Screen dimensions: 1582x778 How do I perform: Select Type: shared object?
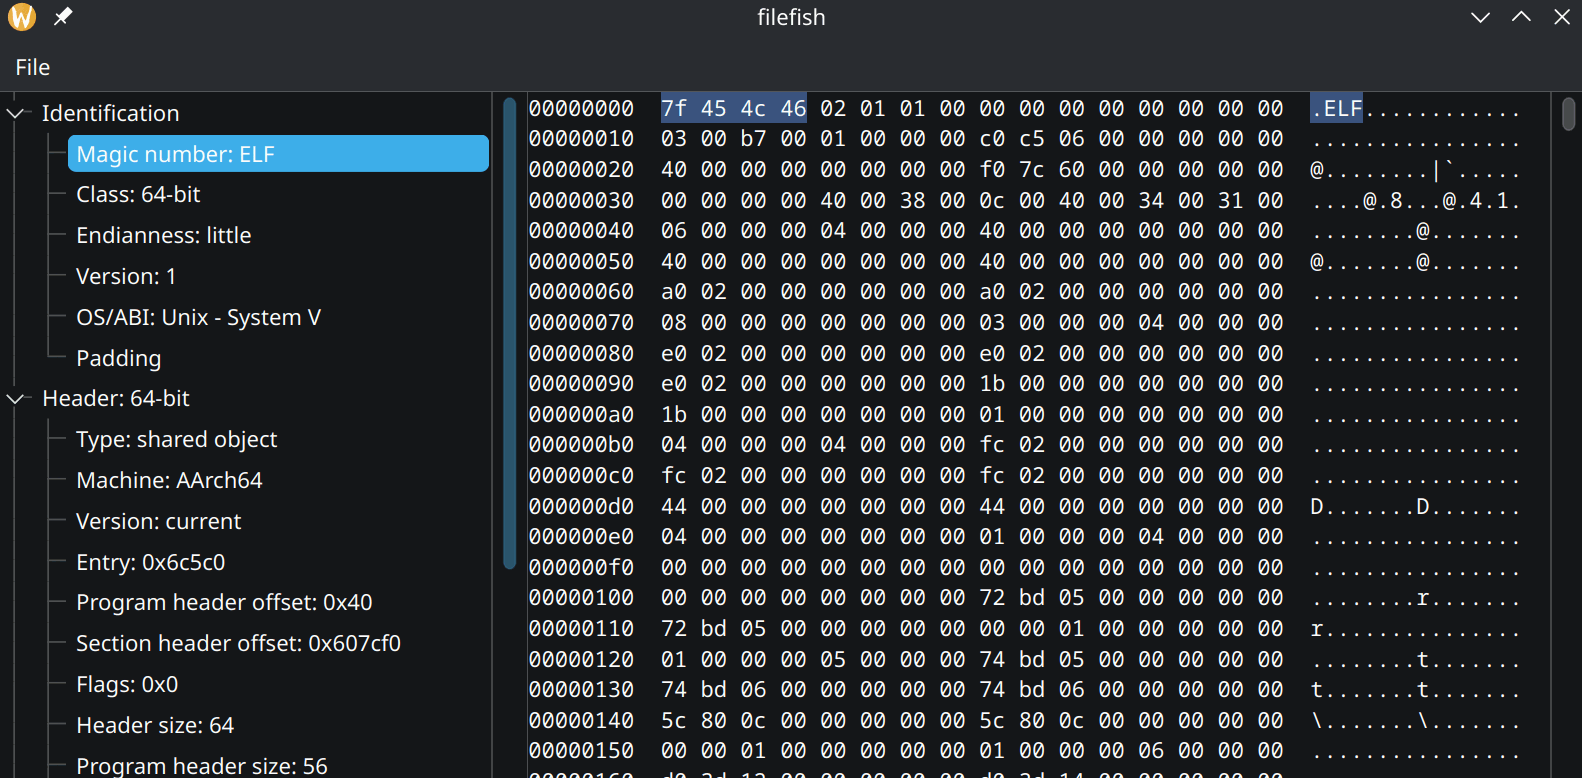(x=177, y=439)
